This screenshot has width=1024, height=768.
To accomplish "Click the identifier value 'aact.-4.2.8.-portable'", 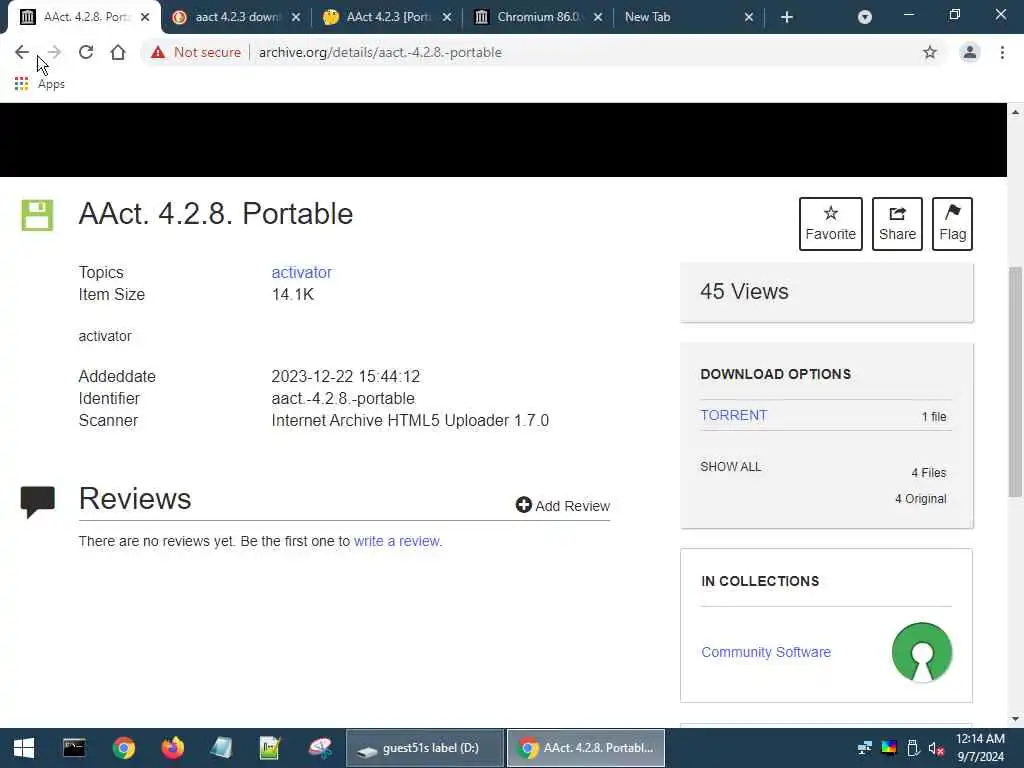I will pos(343,398).
